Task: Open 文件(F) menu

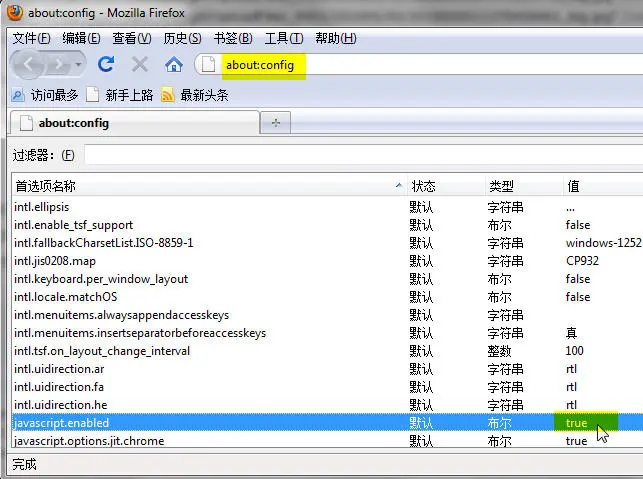Action: click(32, 38)
